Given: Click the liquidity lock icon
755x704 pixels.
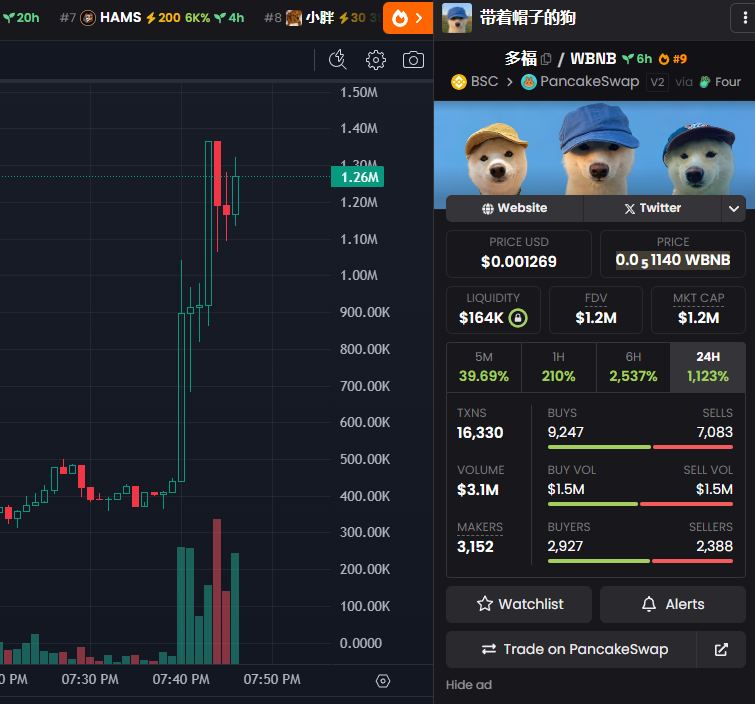Looking at the screenshot, I should tap(518, 318).
